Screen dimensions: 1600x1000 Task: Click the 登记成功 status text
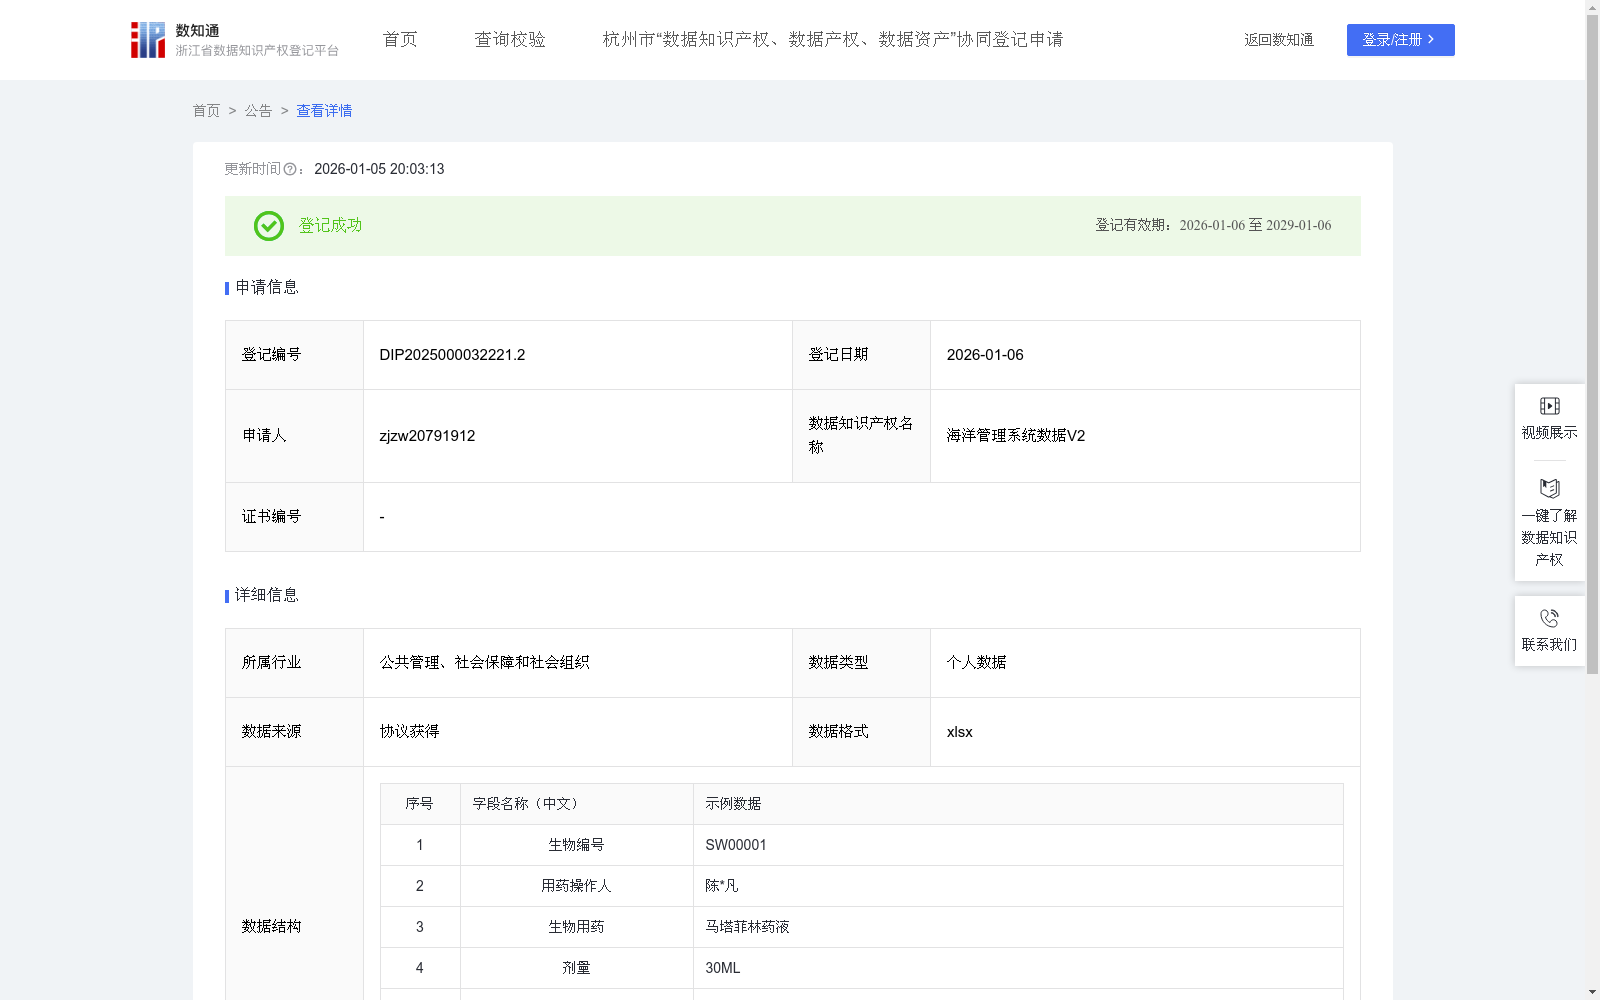coord(330,226)
